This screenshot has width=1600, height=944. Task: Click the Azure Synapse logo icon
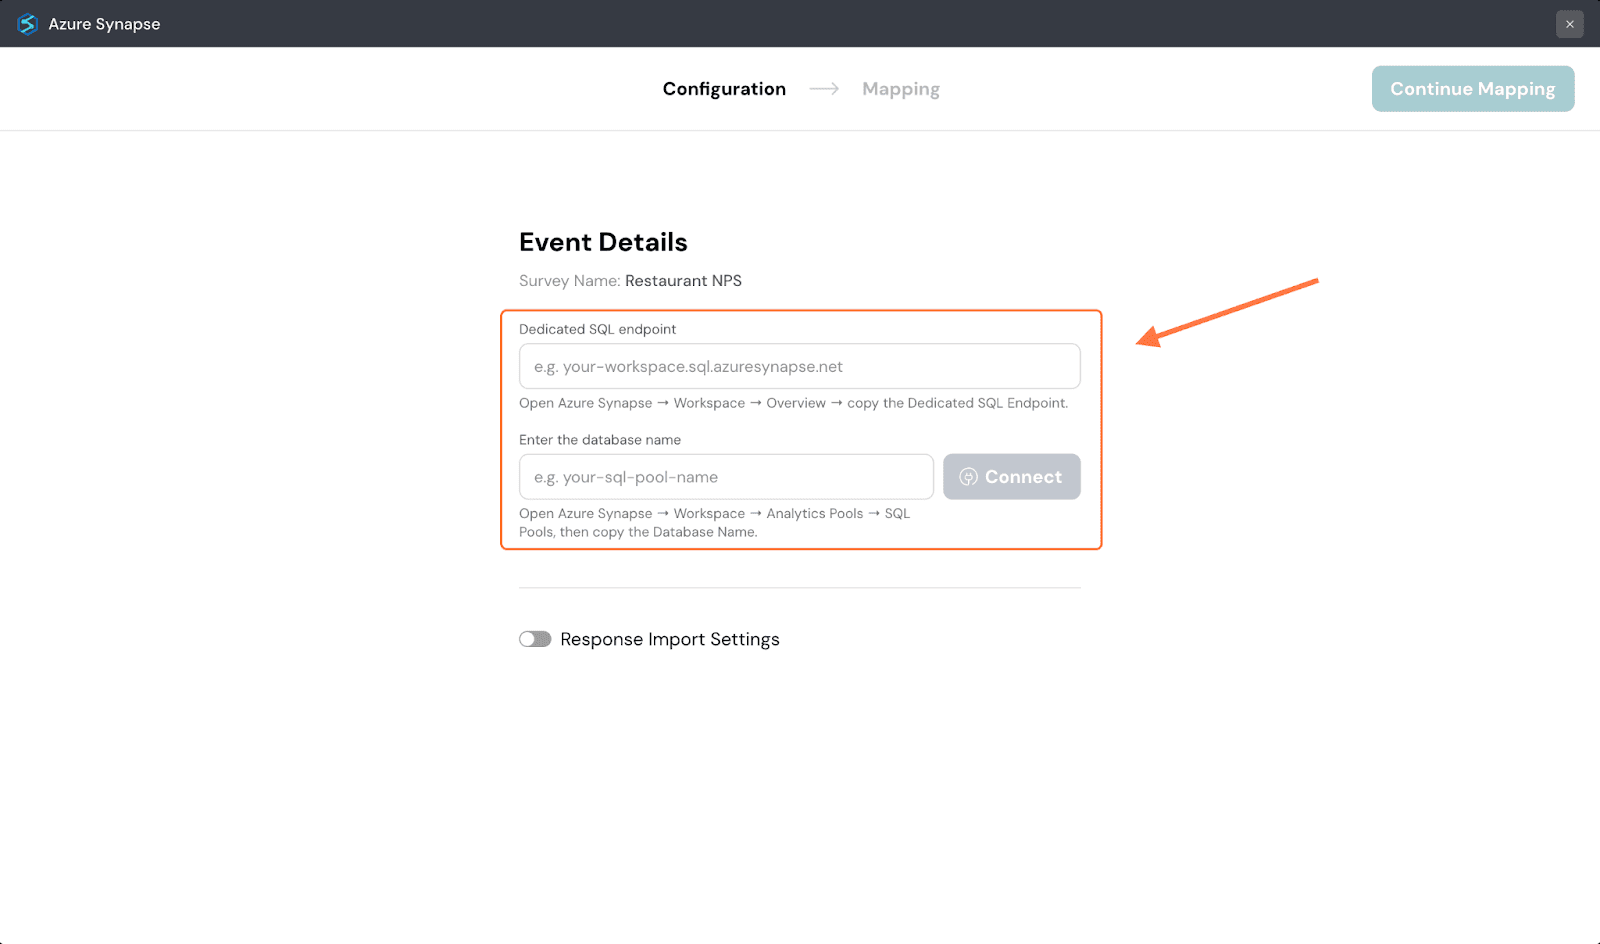[x=27, y=24]
